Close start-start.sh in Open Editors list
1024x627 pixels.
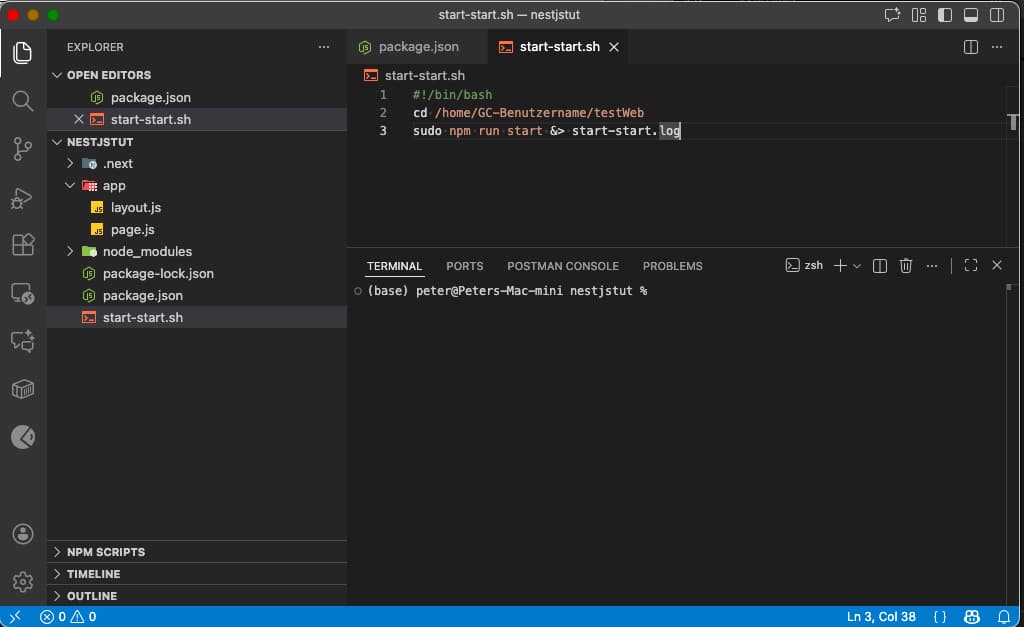click(78, 119)
